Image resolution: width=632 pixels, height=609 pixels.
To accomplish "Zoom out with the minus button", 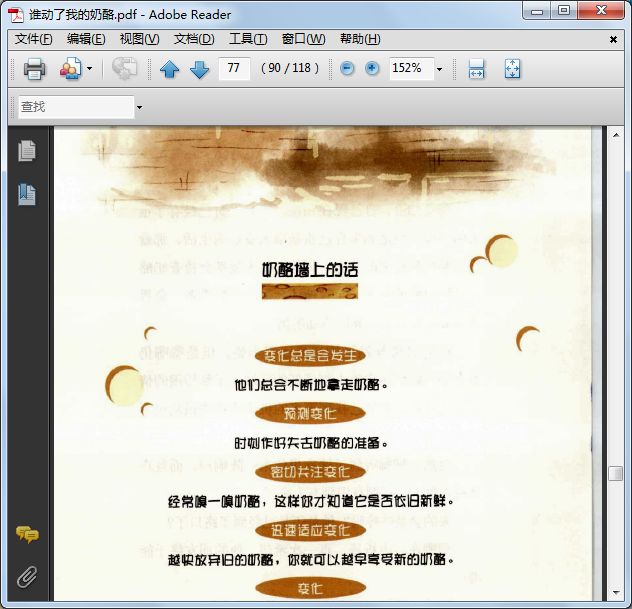I will (x=347, y=68).
